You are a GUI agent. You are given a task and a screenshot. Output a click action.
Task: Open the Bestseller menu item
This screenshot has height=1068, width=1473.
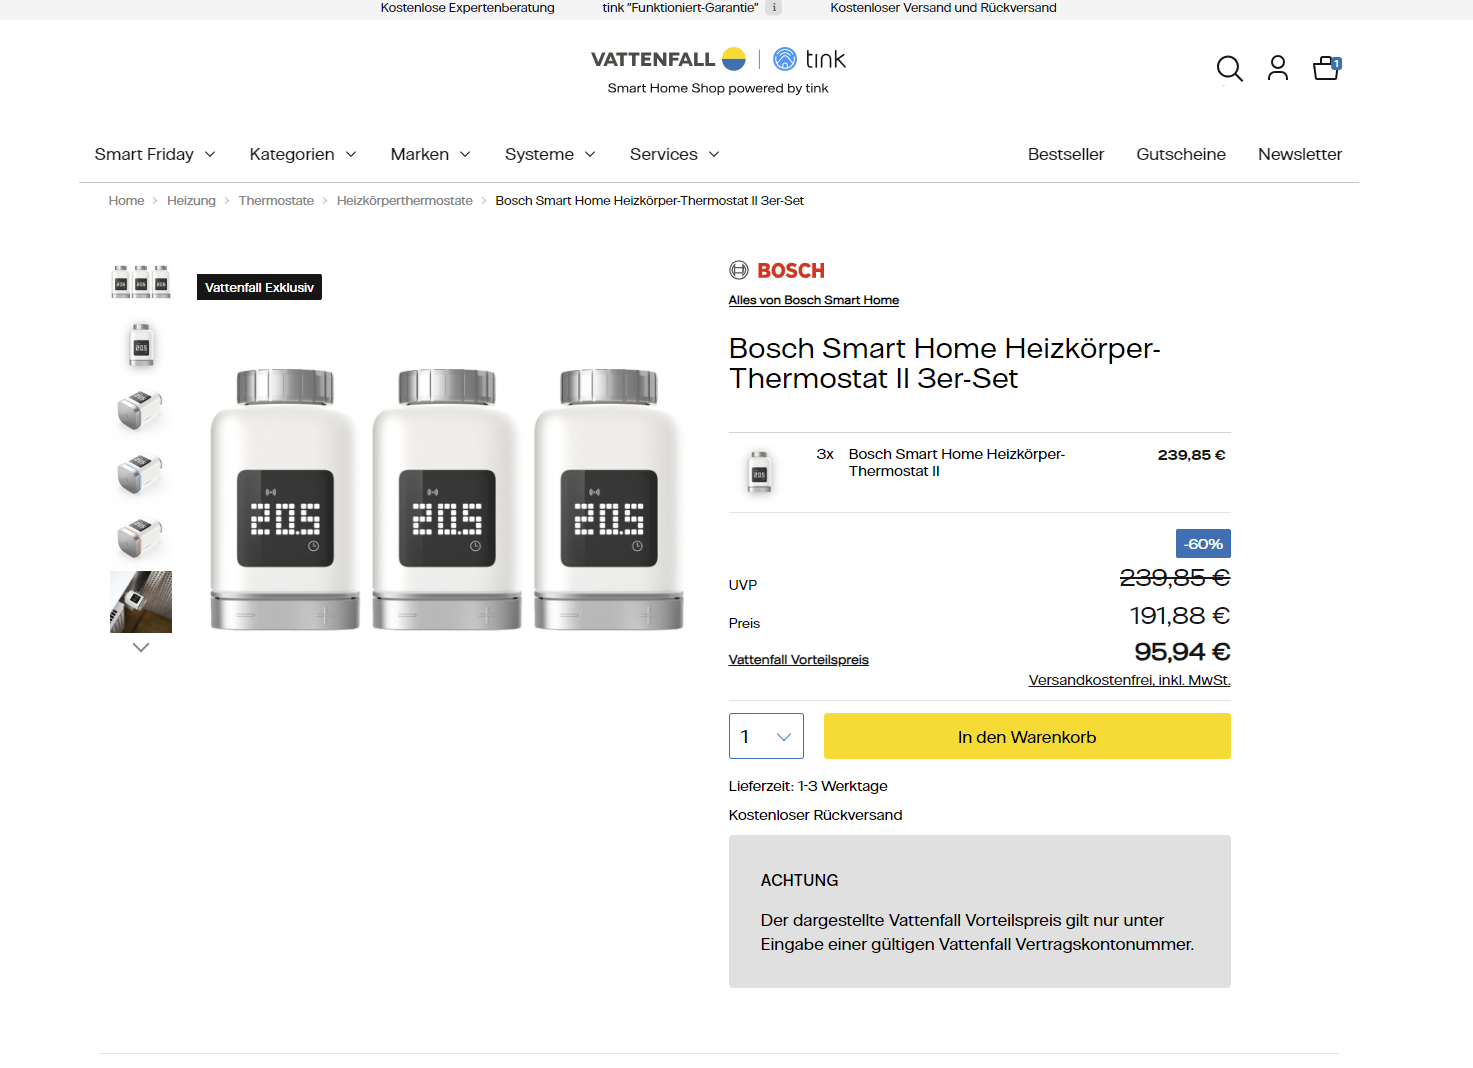tap(1066, 154)
